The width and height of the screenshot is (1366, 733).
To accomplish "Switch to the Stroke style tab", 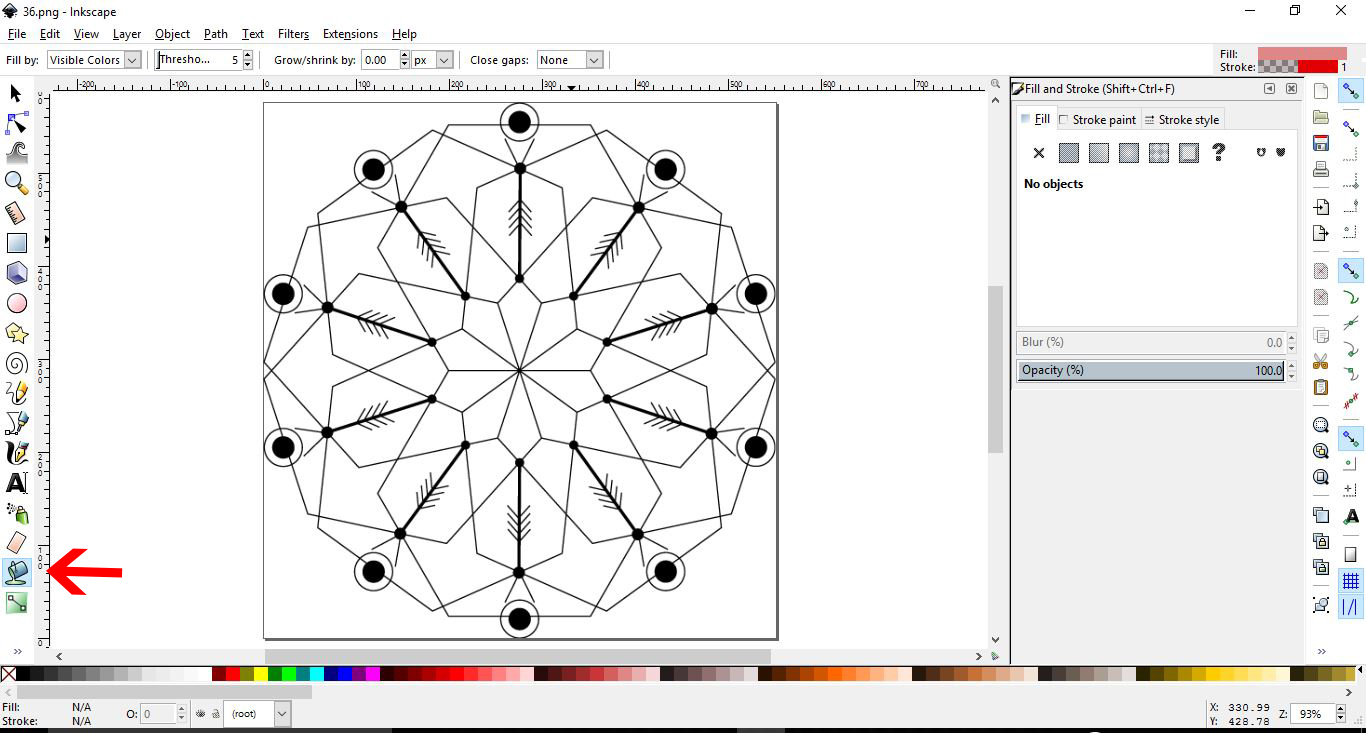I will click(1181, 120).
